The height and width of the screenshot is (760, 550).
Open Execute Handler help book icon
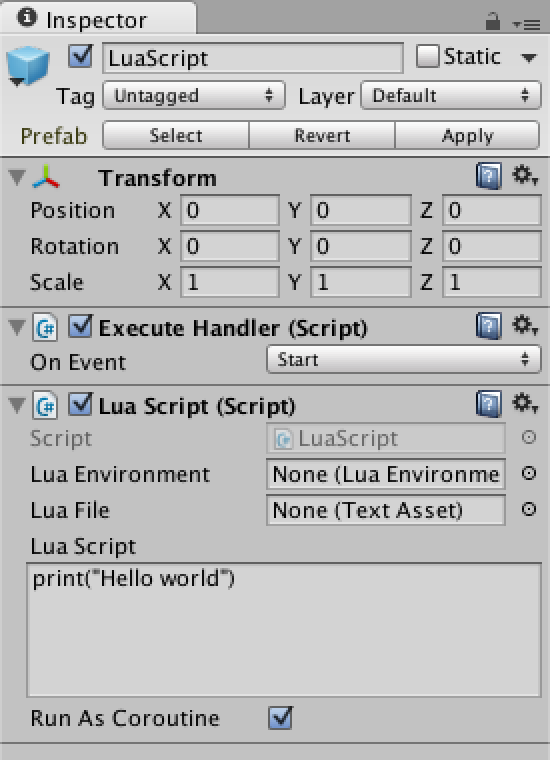pyautogui.click(x=488, y=326)
